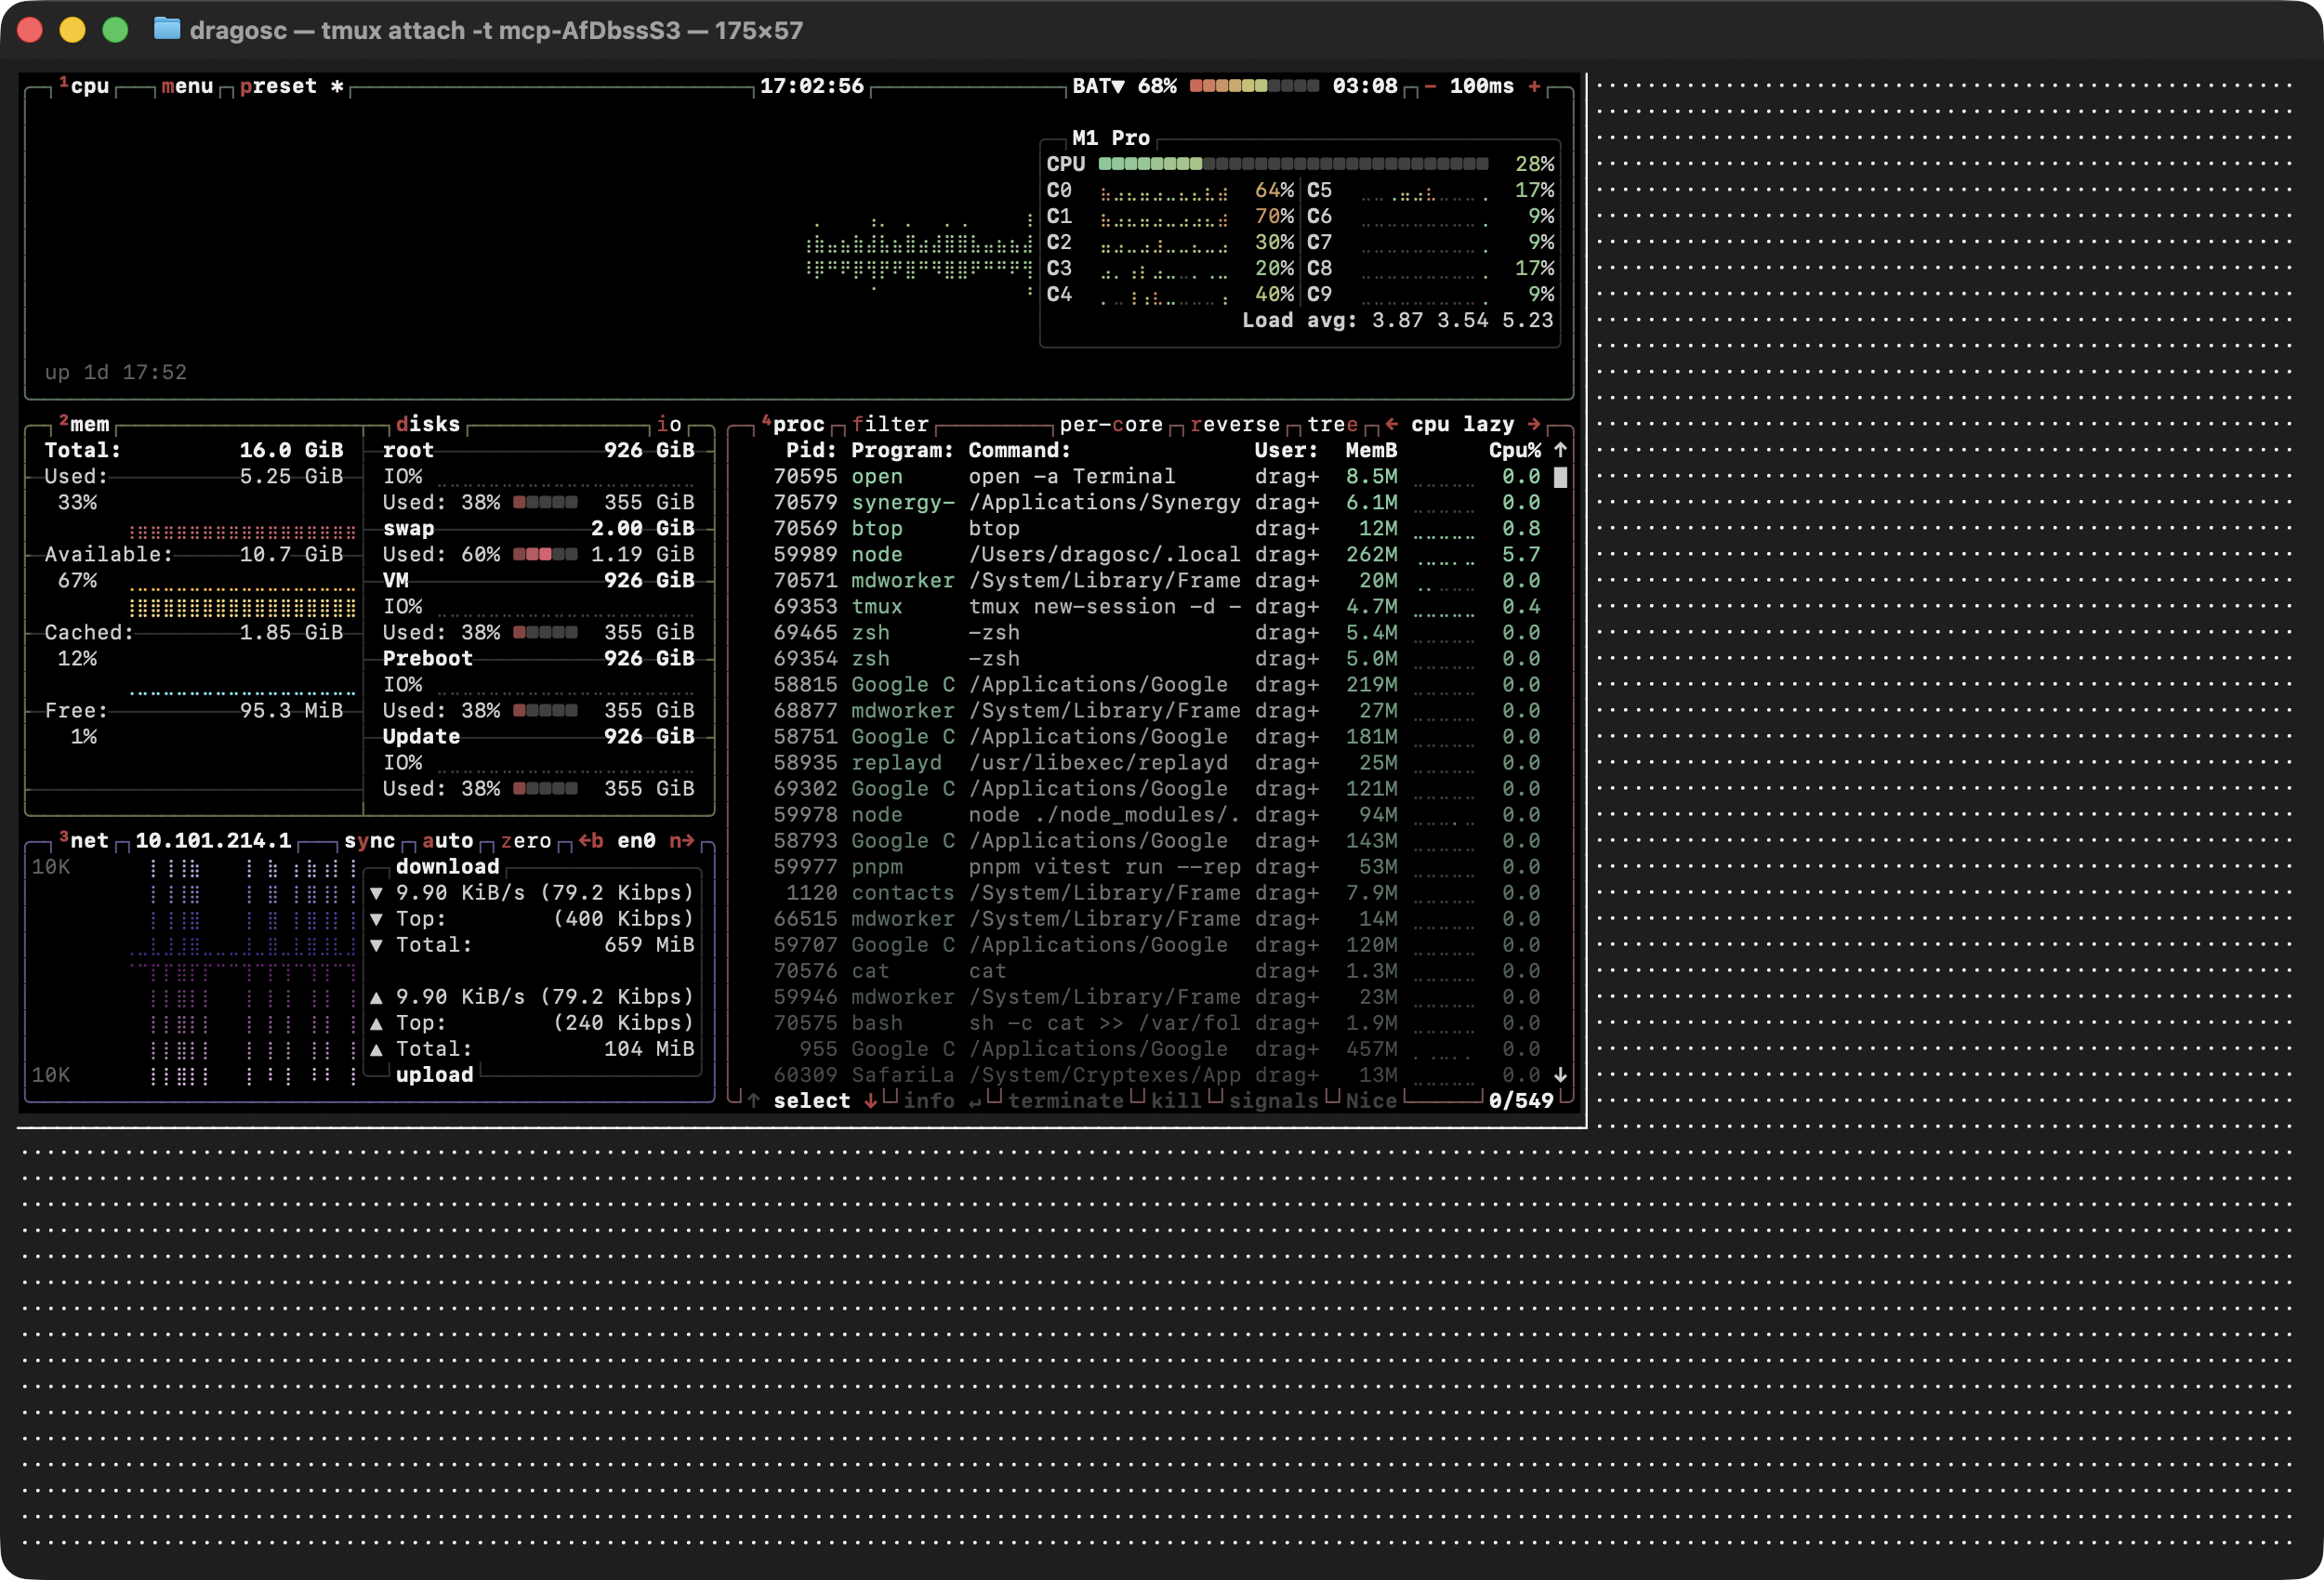Switch to next network interface arrow
The width and height of the screenshot is (2324, 1580).
[682, 841]
